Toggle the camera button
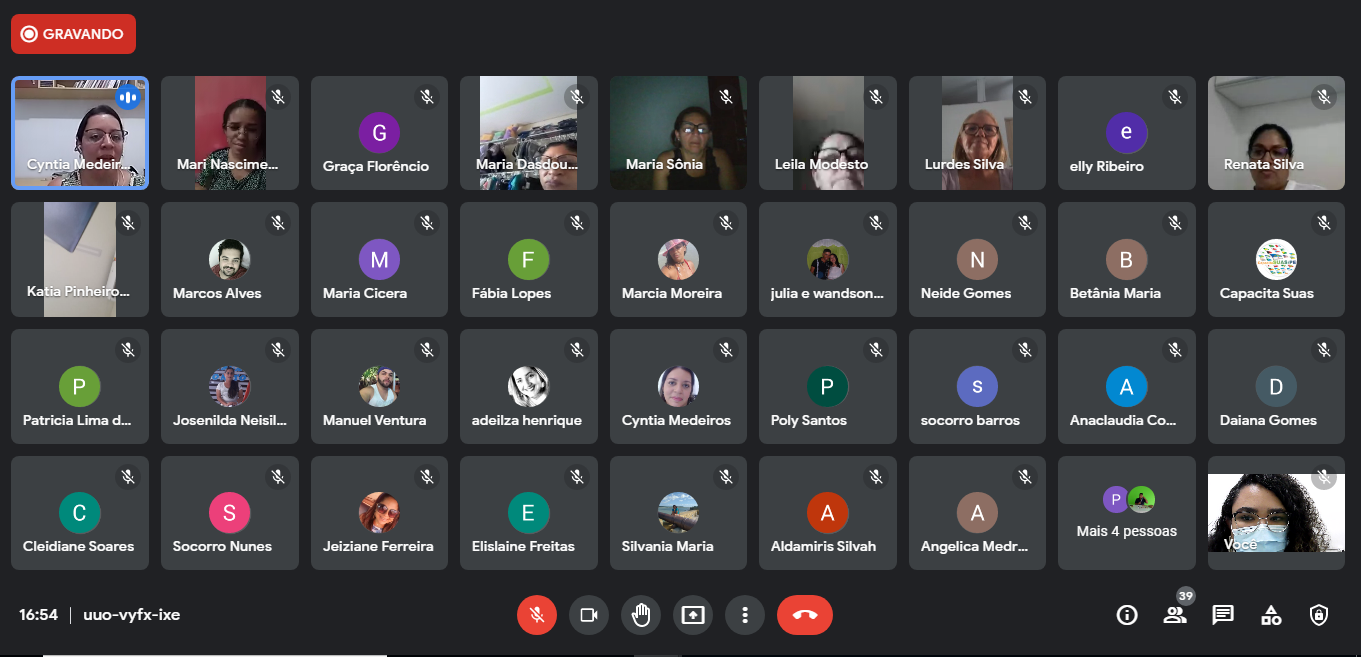Image resolution: width=1361 pixels, height=657 pixels. click(x=589, y=615)
